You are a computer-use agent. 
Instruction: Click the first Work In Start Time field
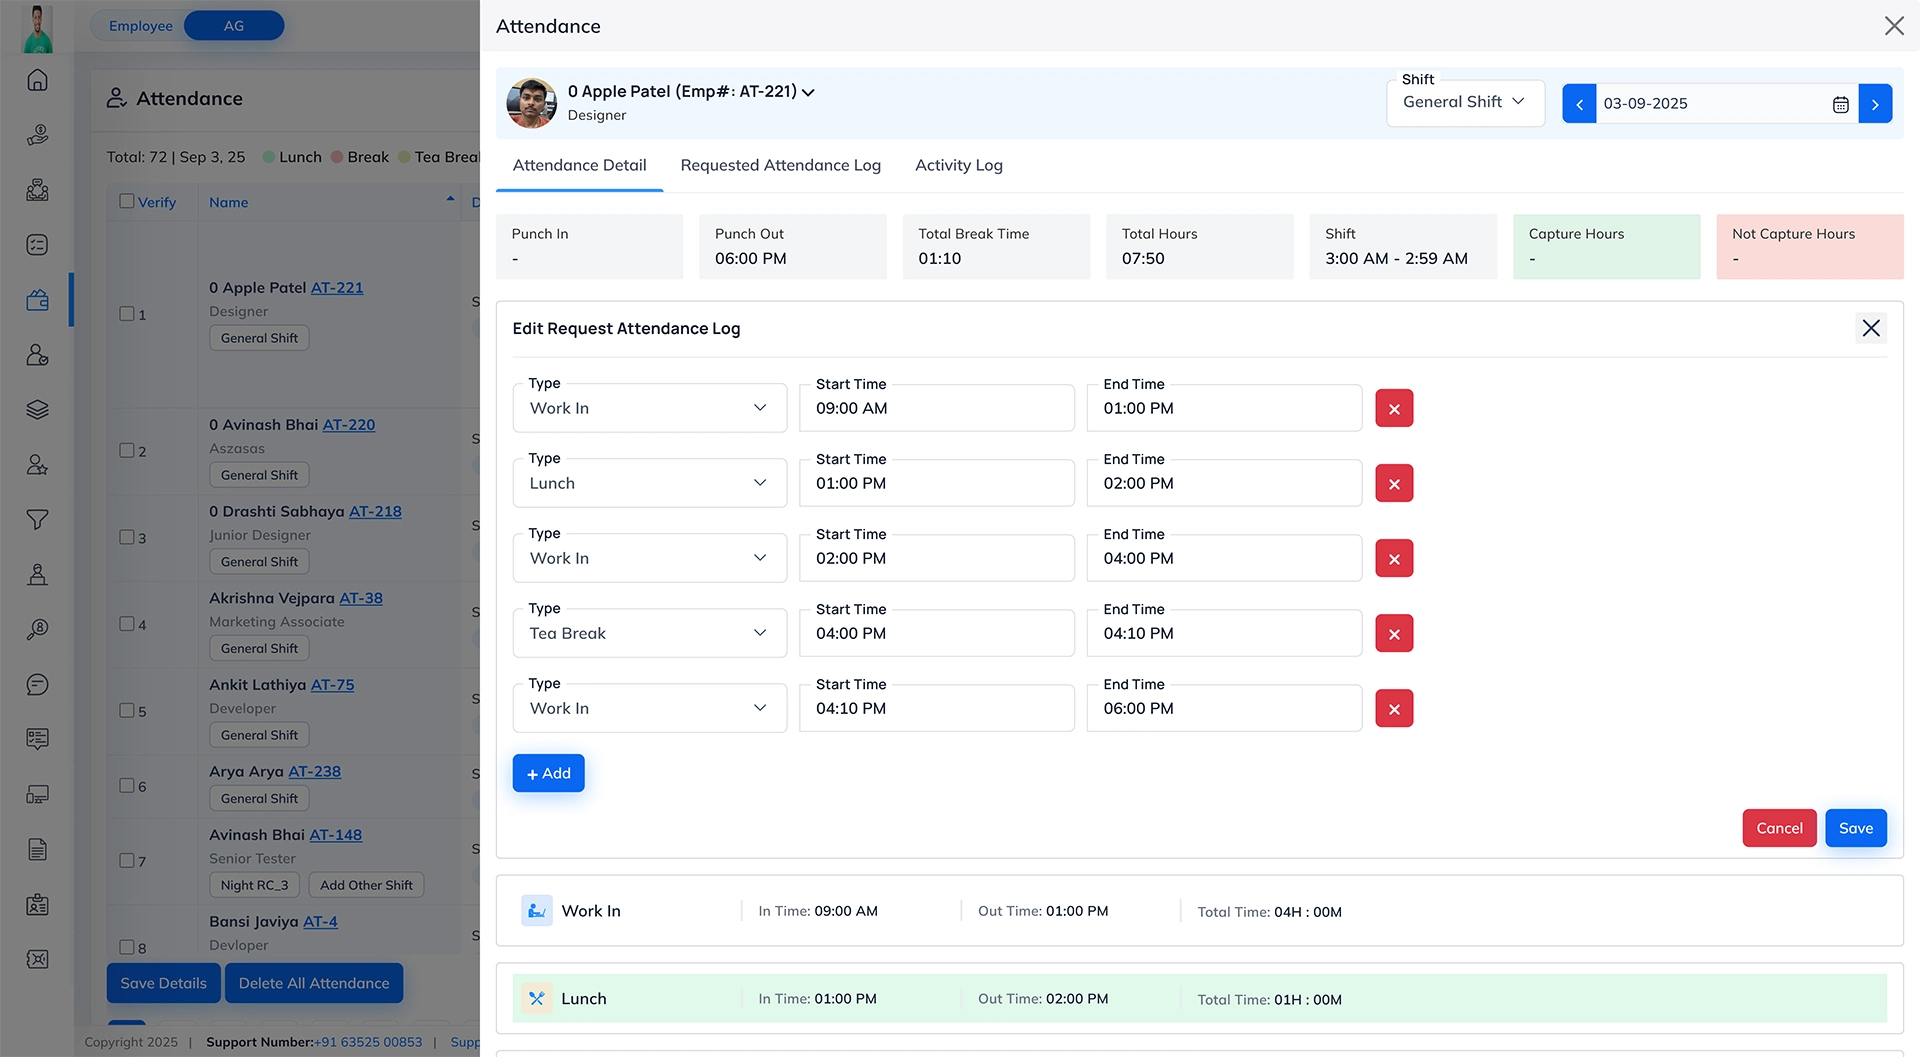[936, 409]
